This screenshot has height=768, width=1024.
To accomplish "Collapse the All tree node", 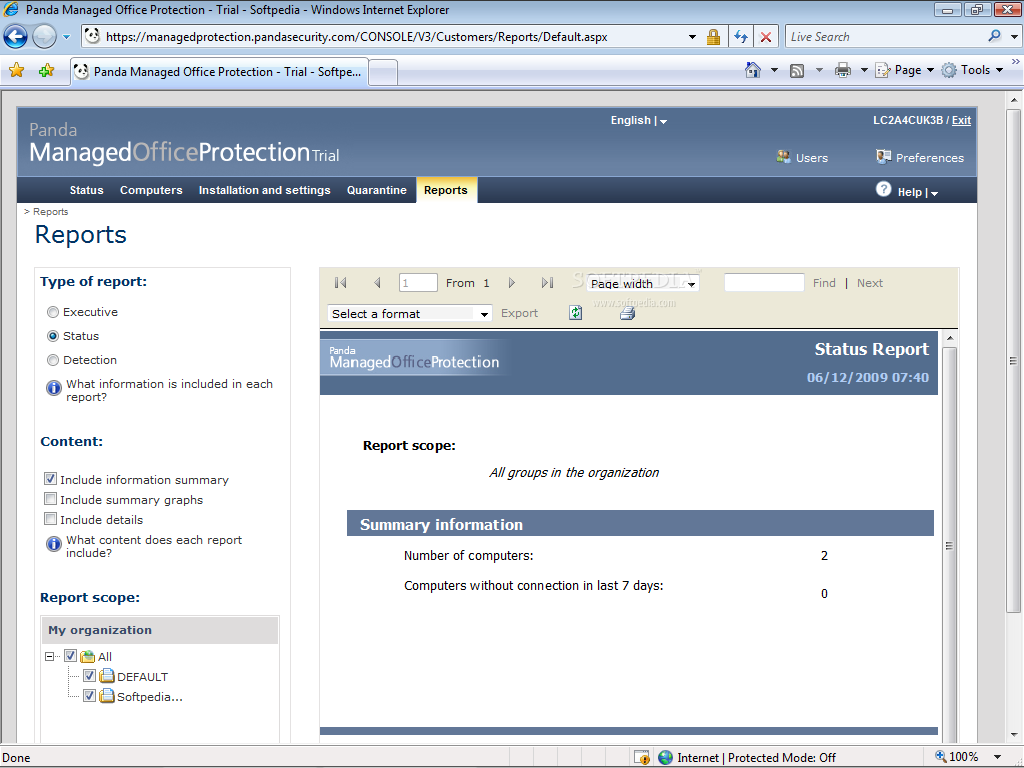I will [x=50, y=656].
